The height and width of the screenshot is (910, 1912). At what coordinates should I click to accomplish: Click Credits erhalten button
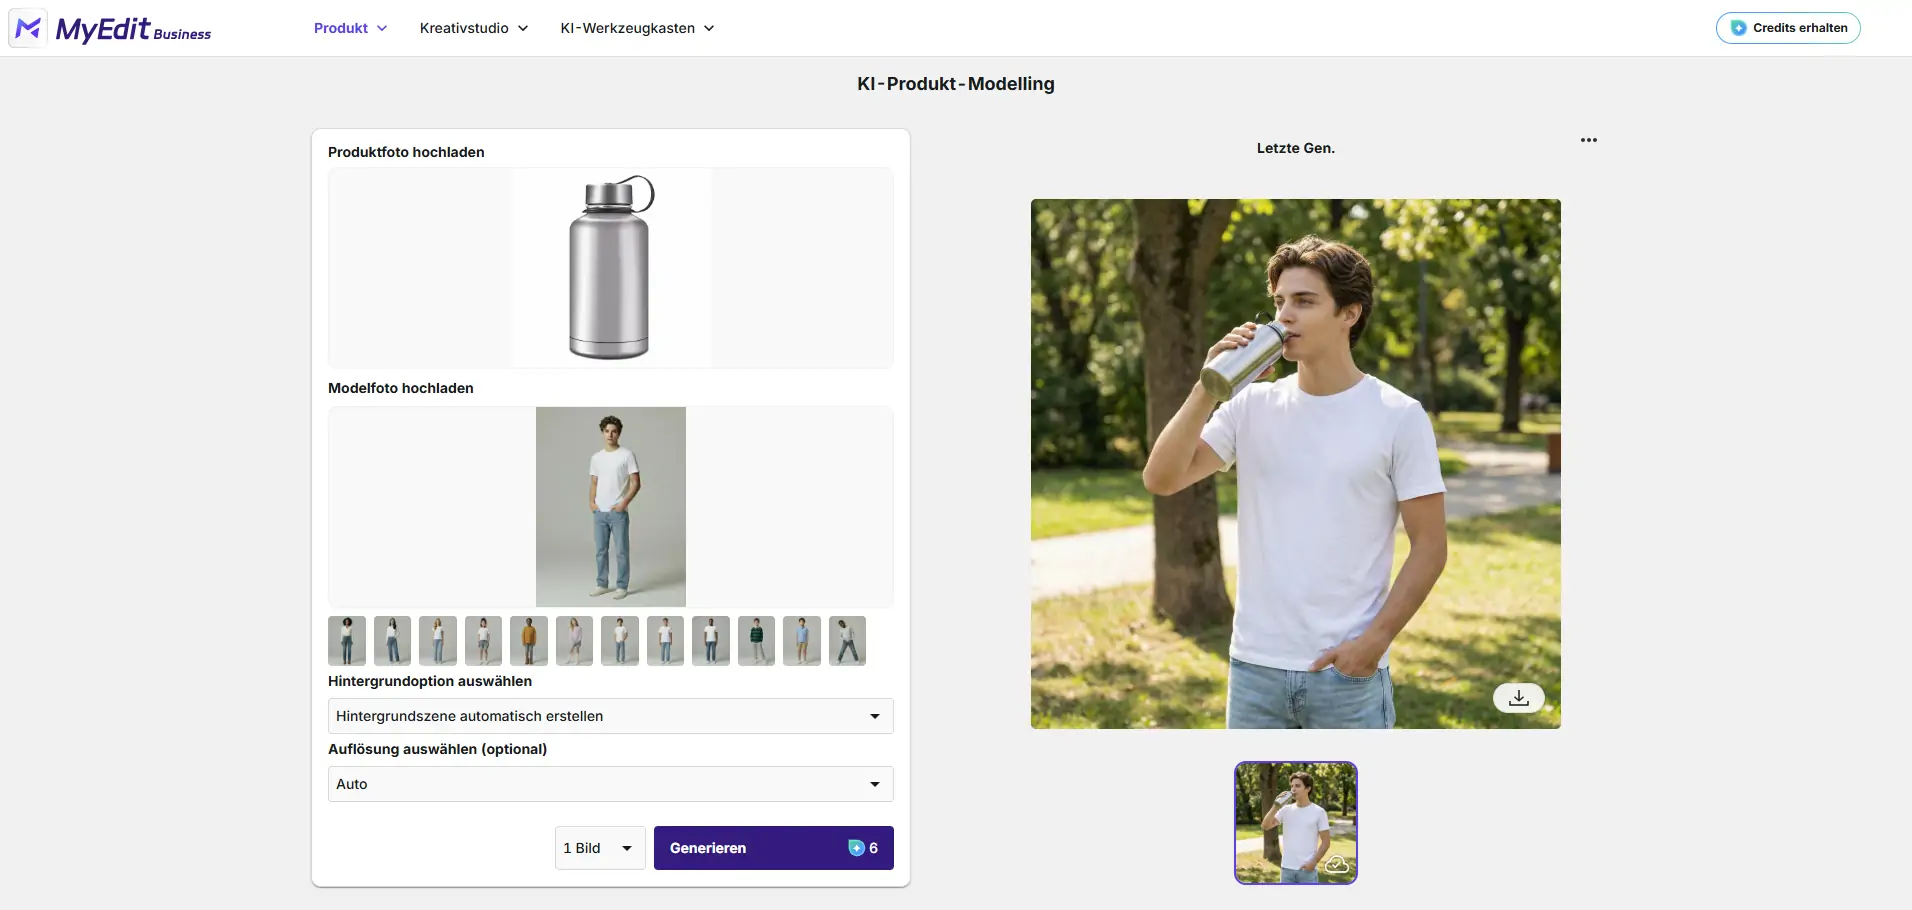(1787, 28)
